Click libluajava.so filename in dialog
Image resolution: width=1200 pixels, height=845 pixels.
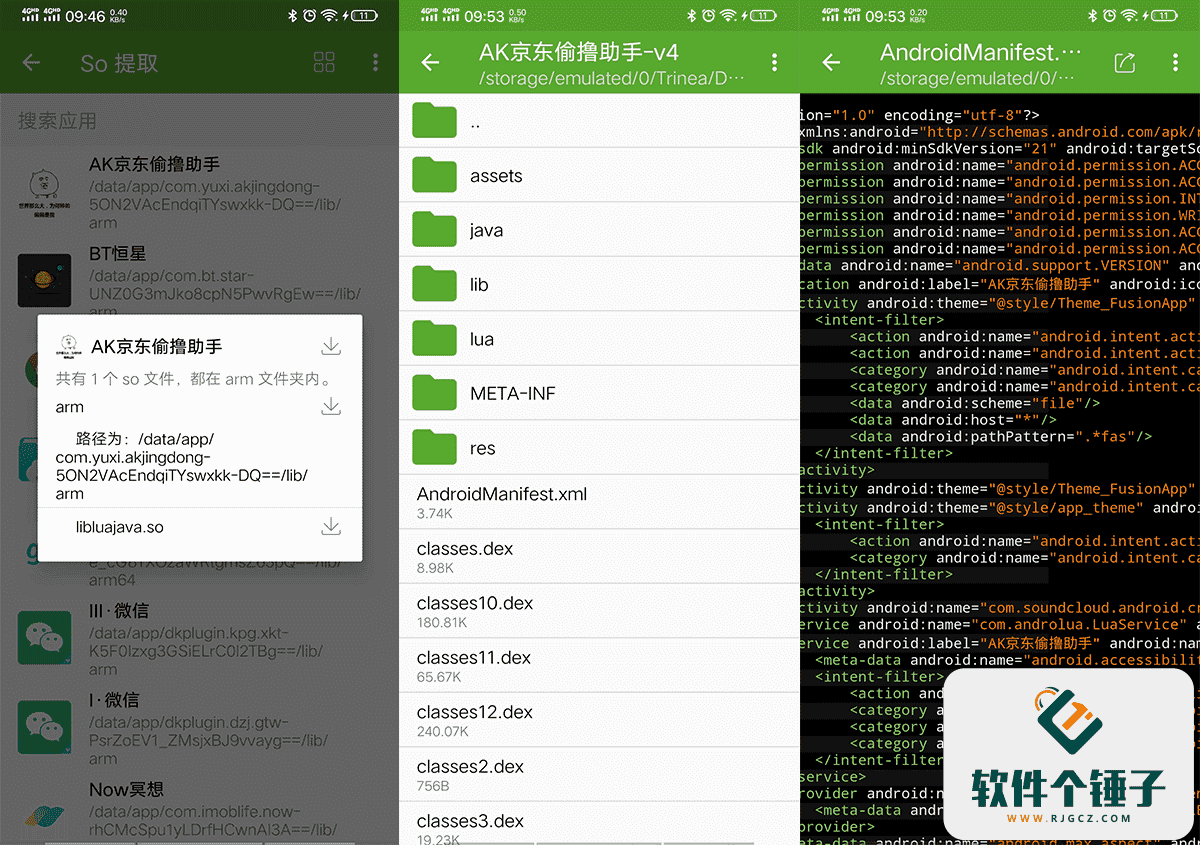click(x=119, y=527)
